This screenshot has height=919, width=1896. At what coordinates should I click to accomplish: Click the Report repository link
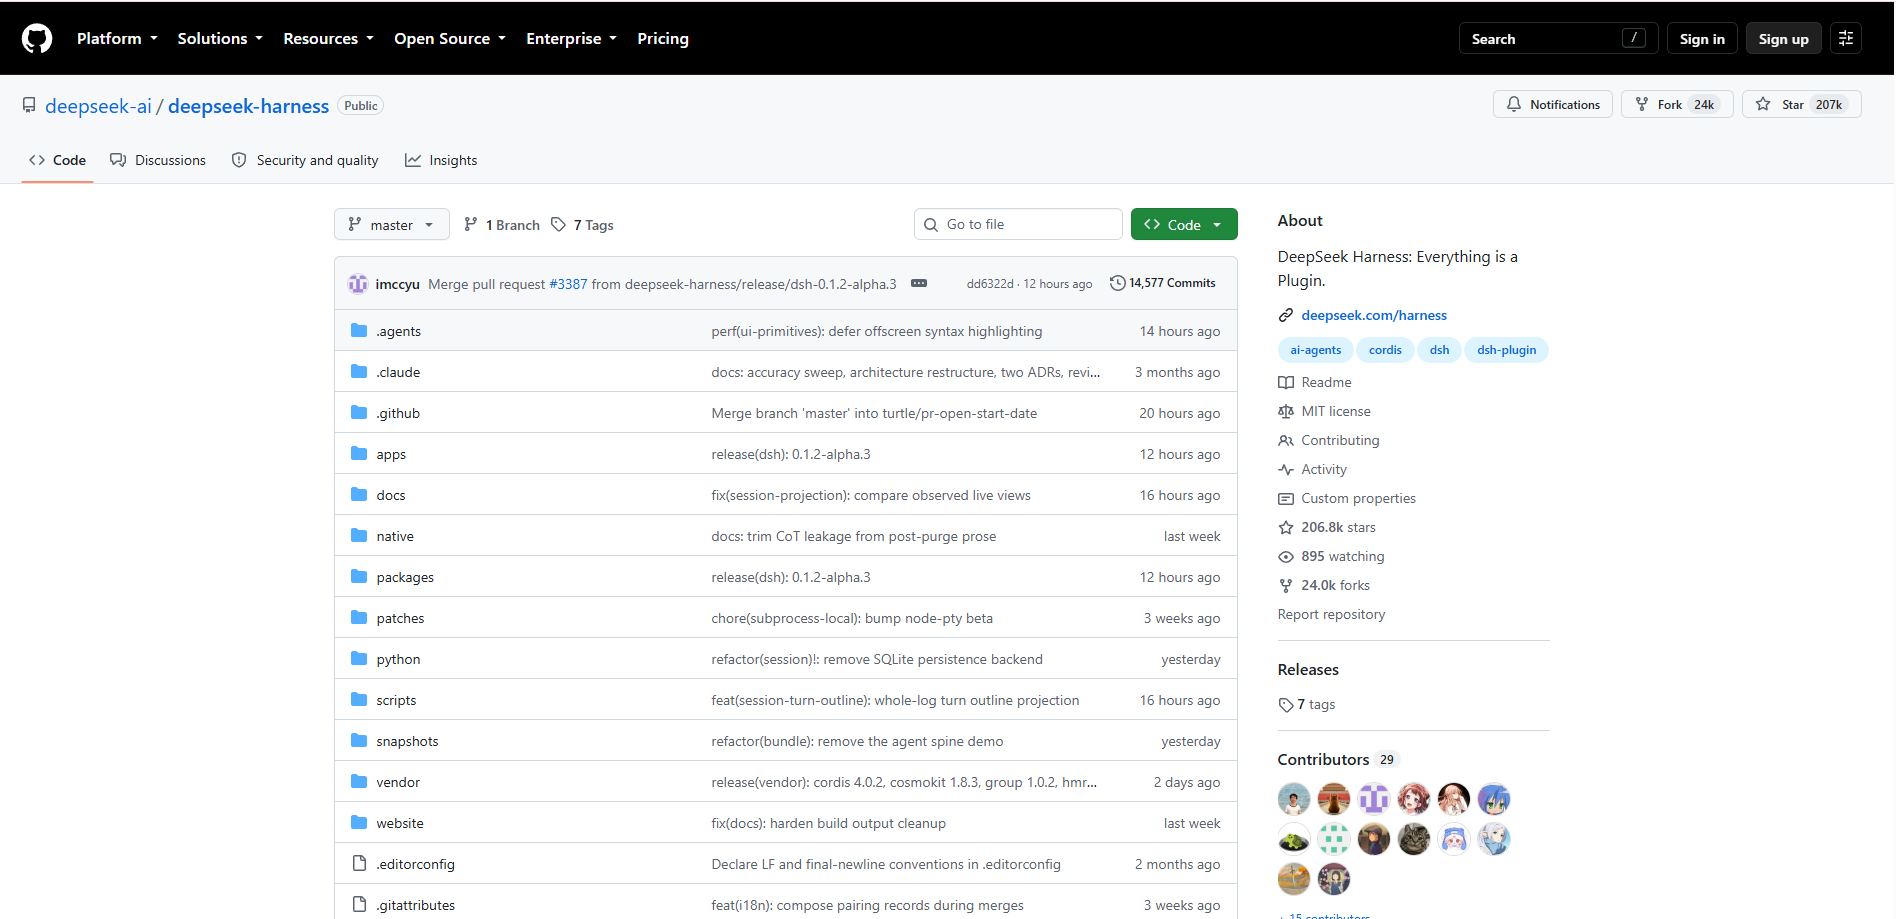(x=1331, y=615)
